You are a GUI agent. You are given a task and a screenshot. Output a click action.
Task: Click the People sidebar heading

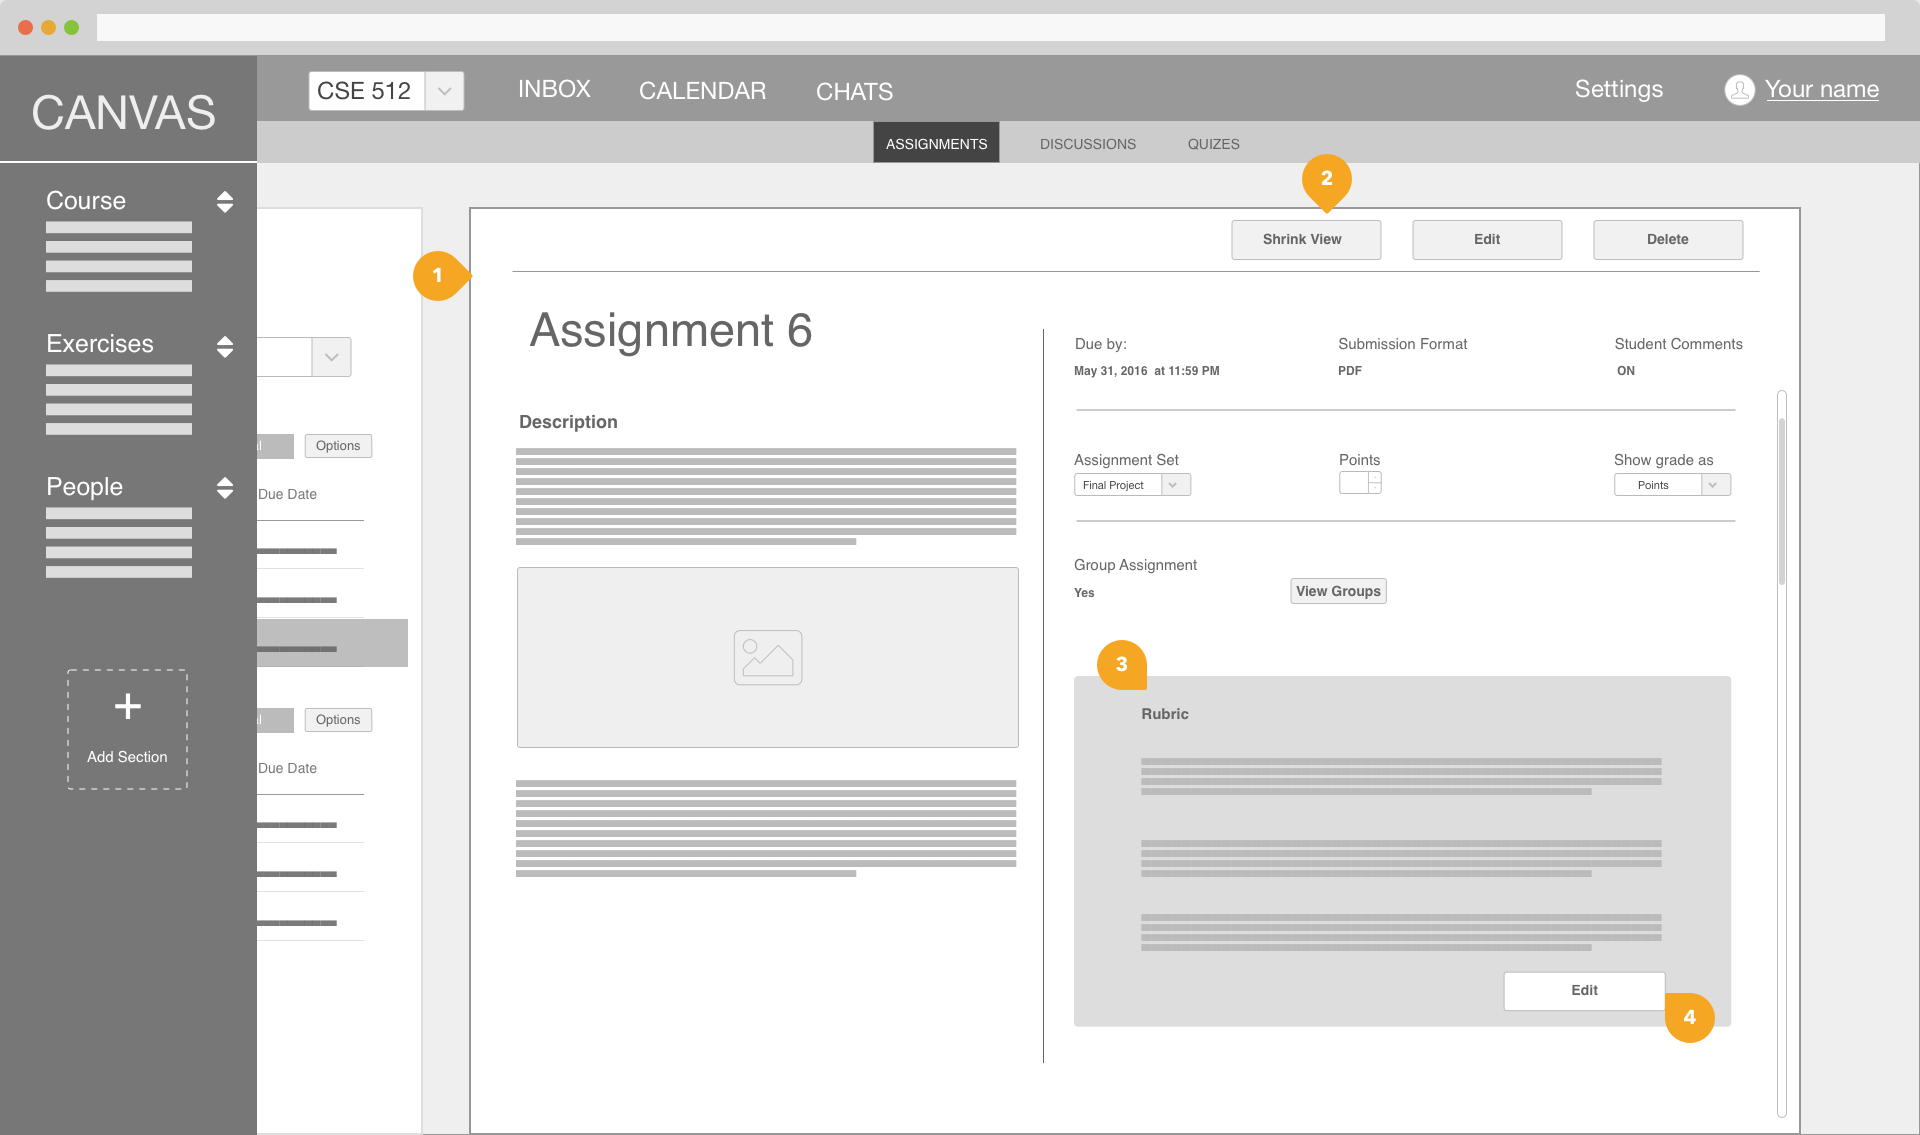pyautogui.click(x=84, y=487)
